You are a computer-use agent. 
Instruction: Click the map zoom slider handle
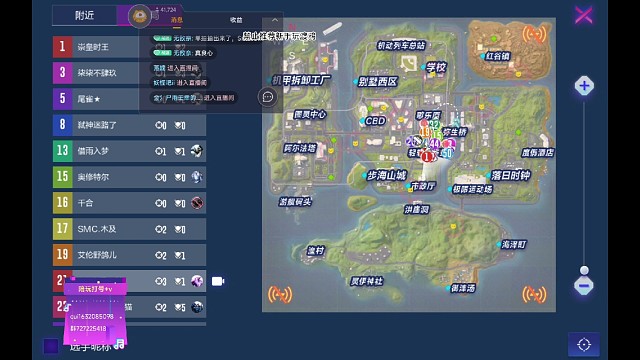click(x=584, y=270)
